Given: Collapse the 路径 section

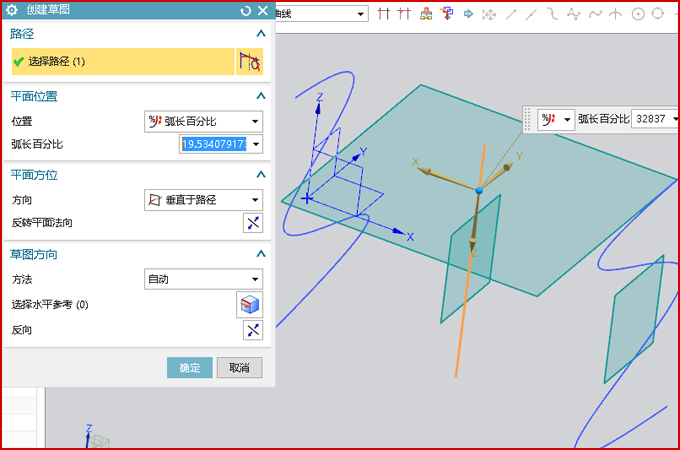Looking at the screenshot, I should coord(261,34).
